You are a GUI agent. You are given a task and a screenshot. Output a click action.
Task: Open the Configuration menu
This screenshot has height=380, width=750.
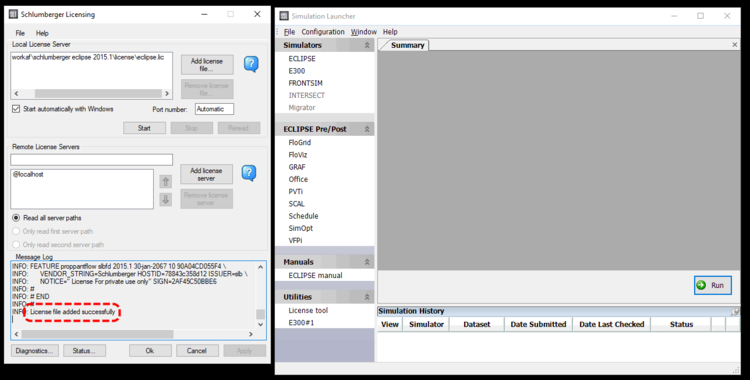point(323,32)
